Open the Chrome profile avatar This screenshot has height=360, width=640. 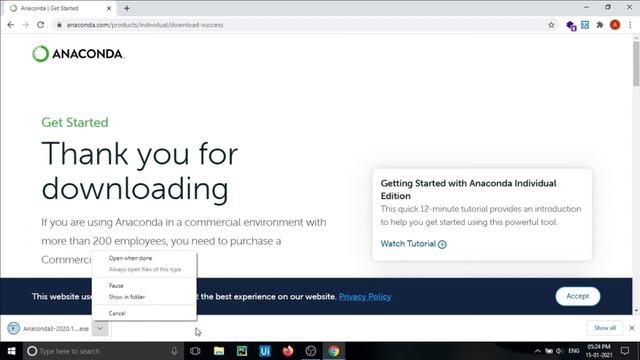tap(615, 25)
